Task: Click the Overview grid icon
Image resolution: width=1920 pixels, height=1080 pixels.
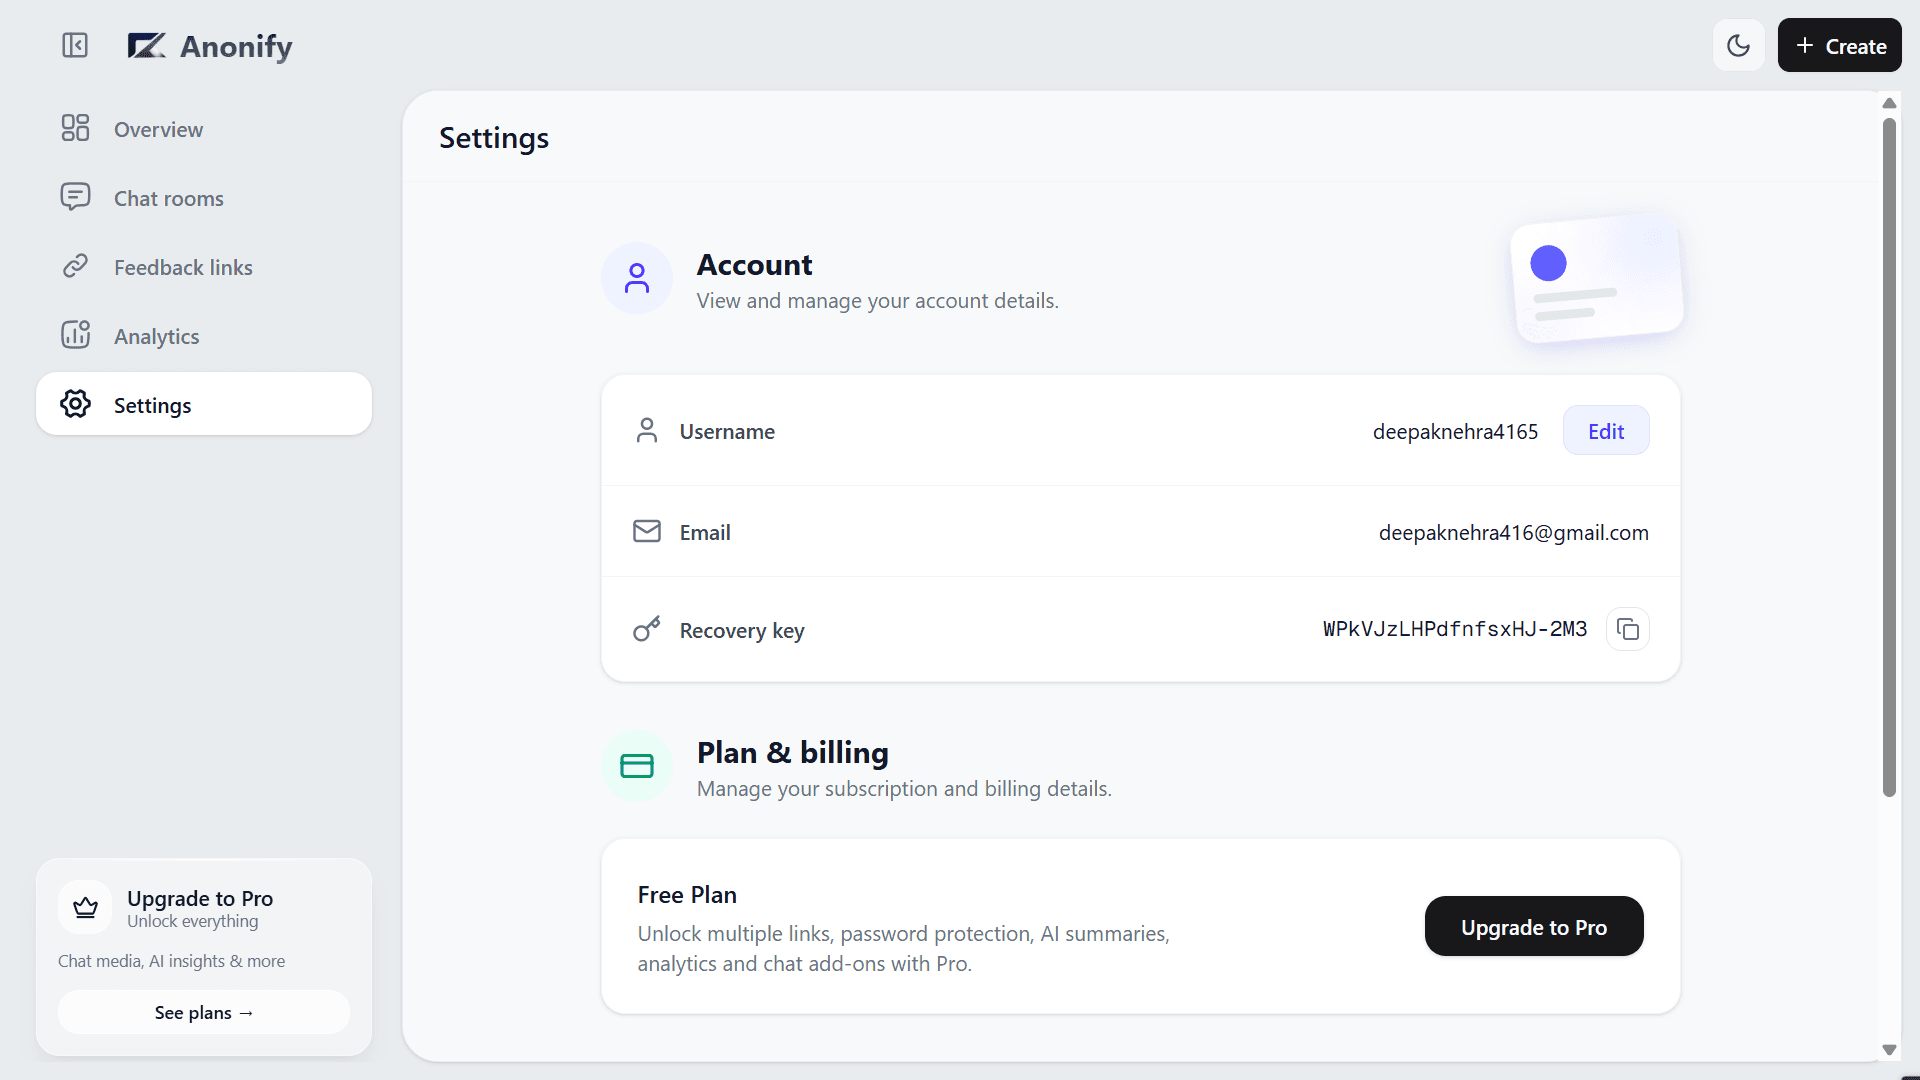Action: 75,128
